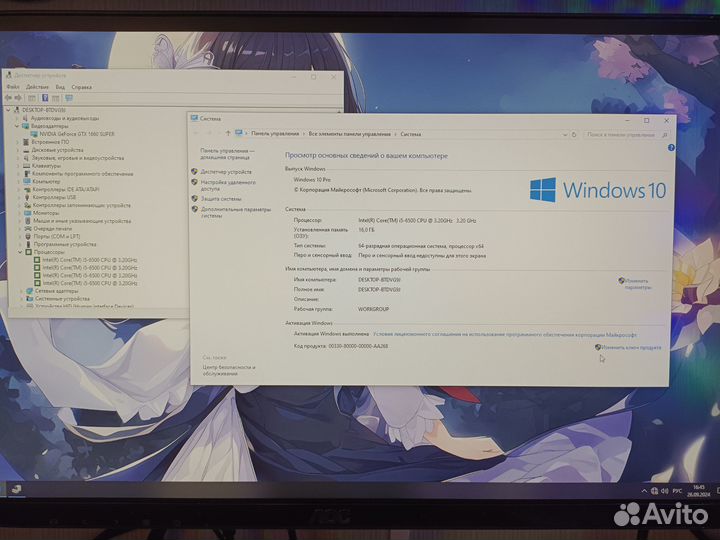Viewport: 720px width, 540px height.
Task: Click the 16,0 ГБ installed memory value
Action: [366, 230]
